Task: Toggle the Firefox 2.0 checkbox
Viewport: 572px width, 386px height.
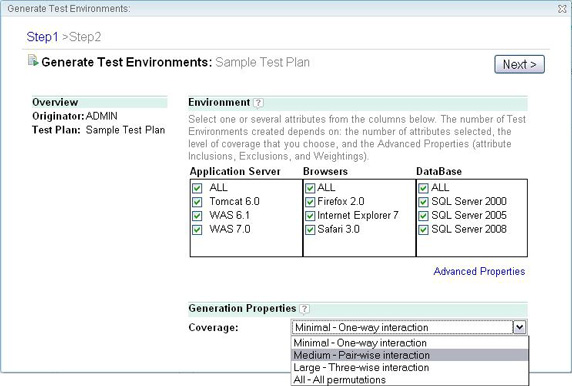Action: 310,202
